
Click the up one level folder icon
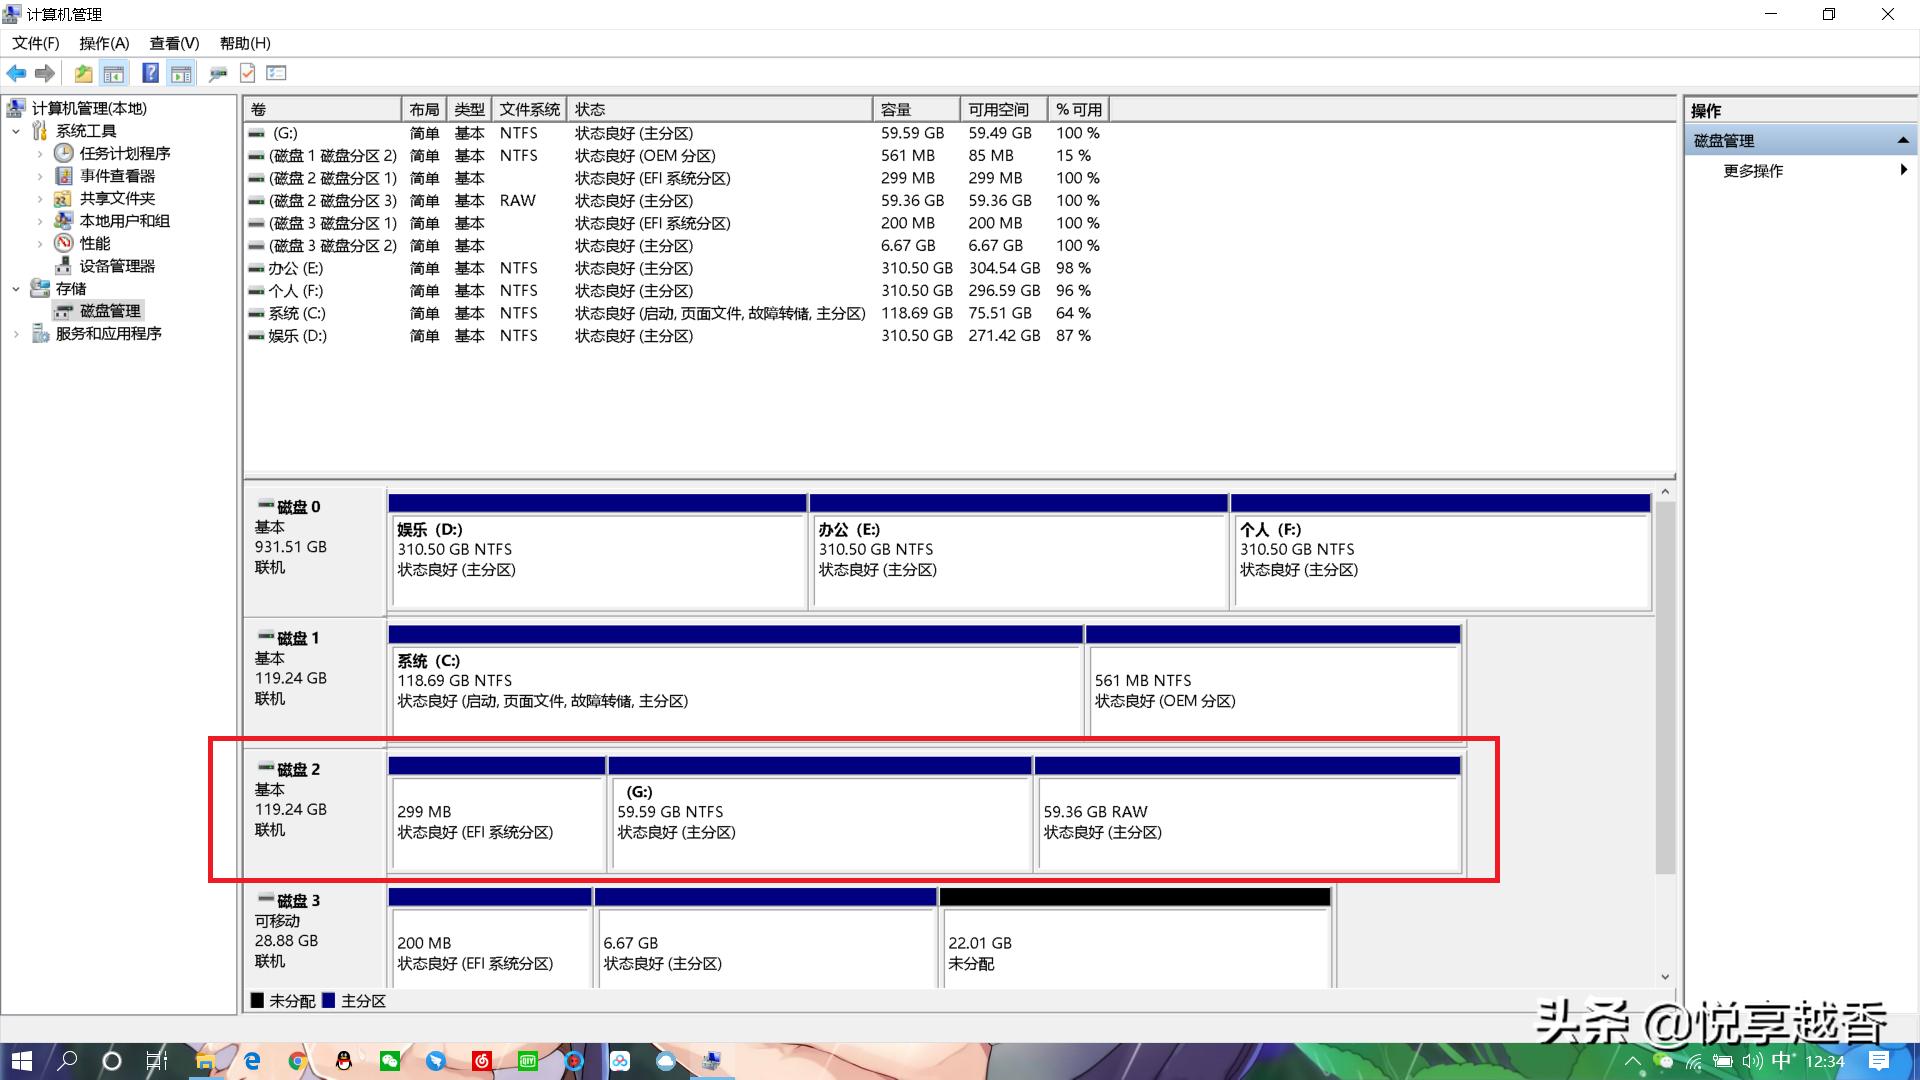point(83,73)
